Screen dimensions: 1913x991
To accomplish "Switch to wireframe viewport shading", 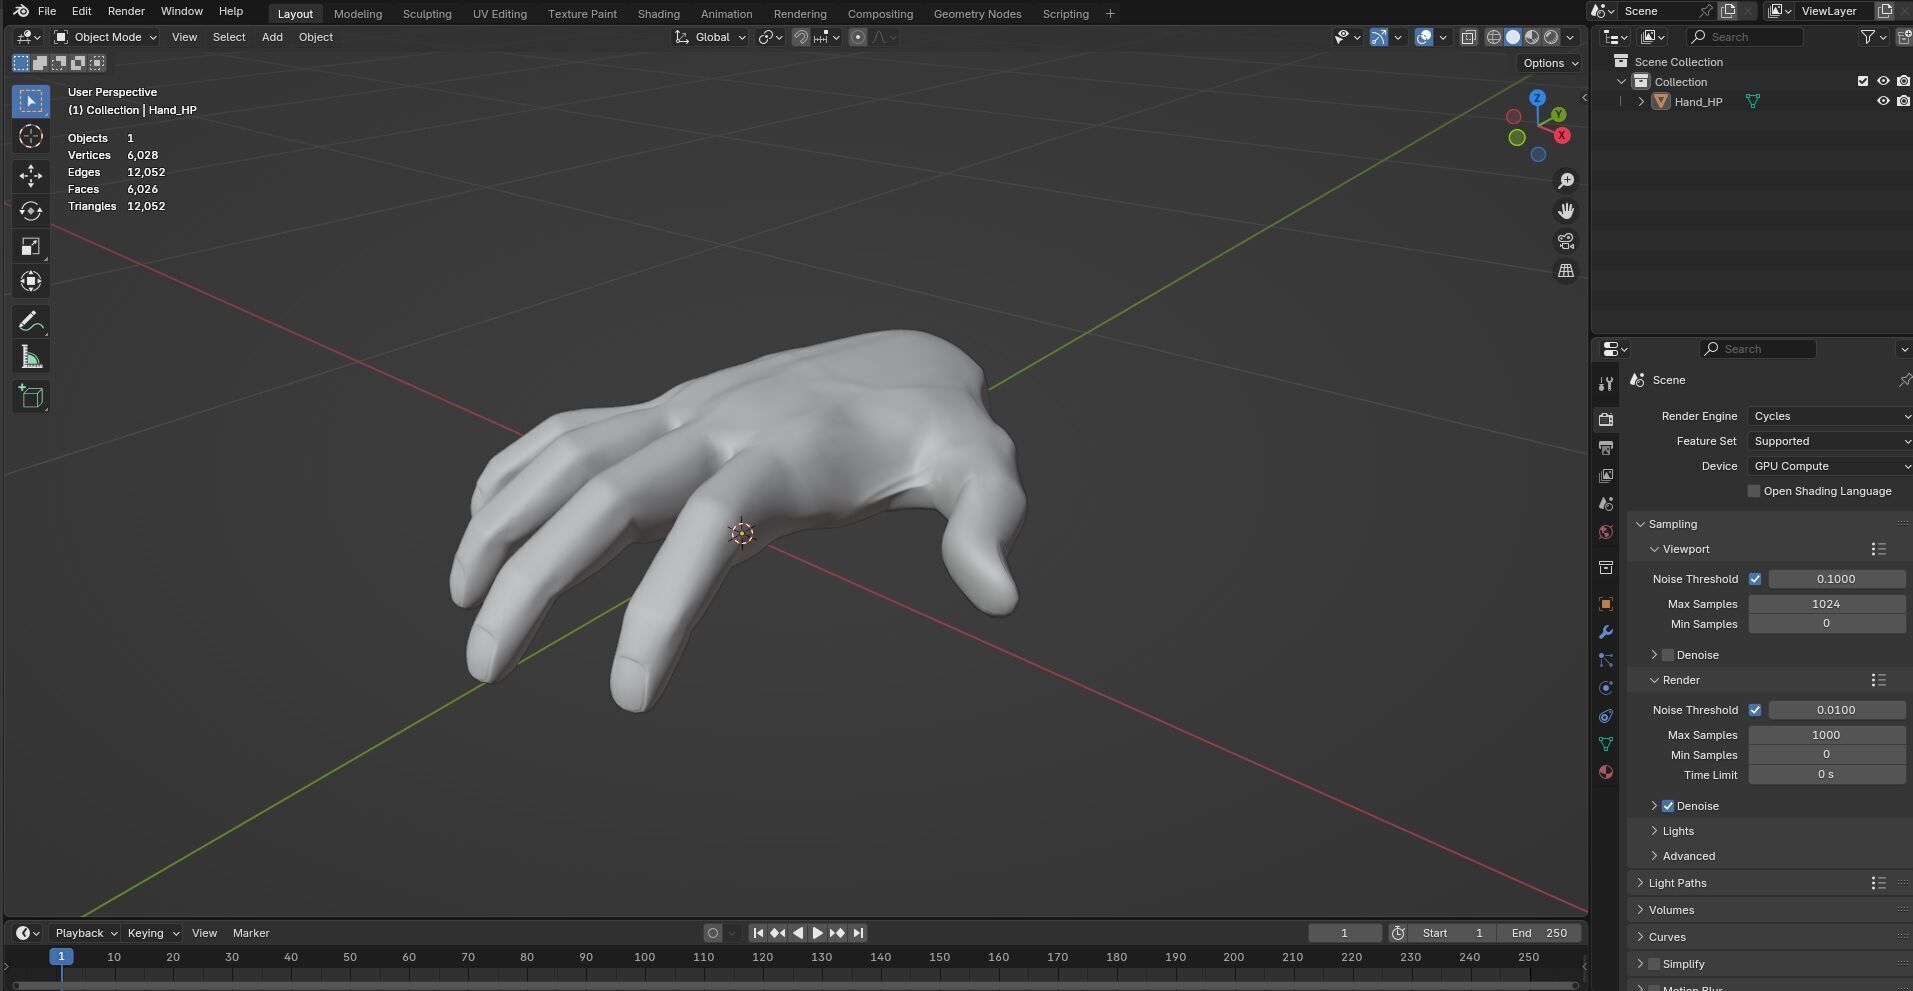I will point(1494,37).
